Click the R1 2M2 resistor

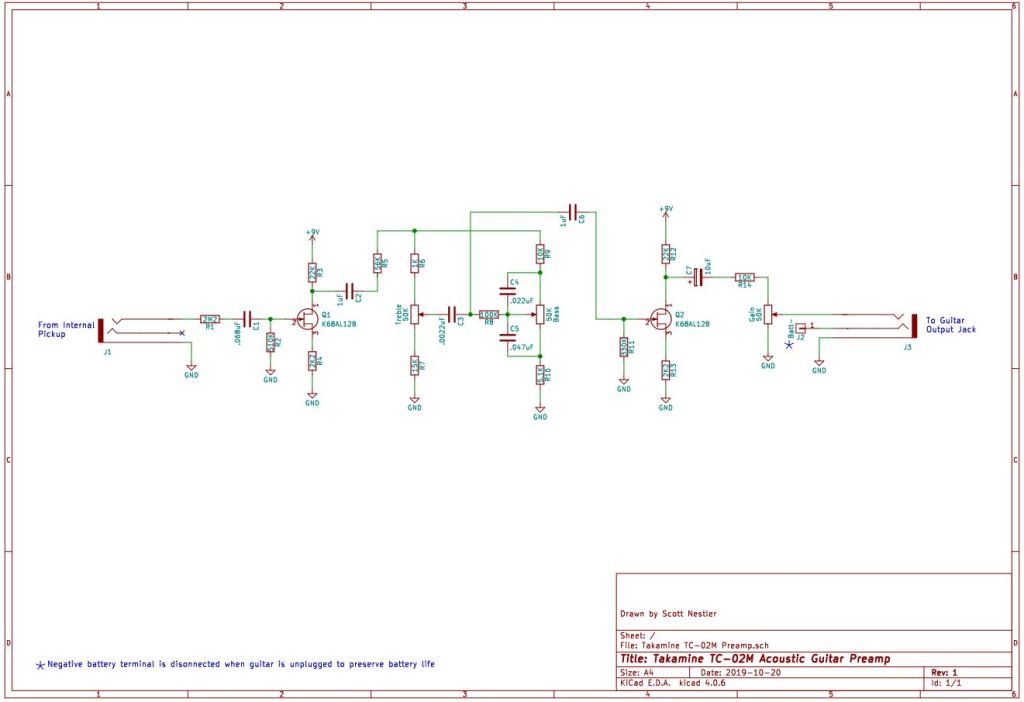coord(210,319)
